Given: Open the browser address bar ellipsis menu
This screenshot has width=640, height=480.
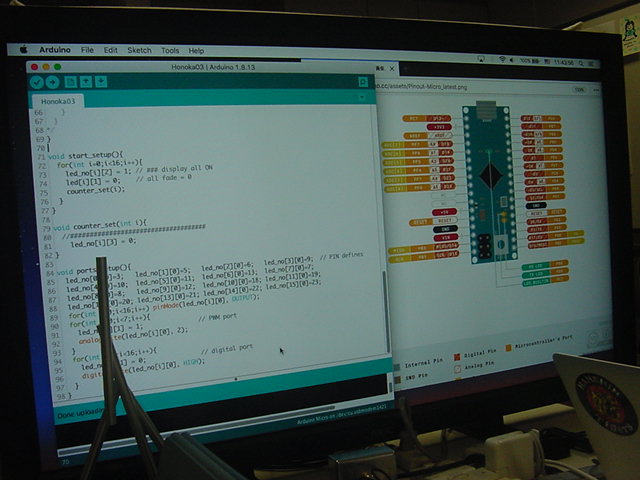Looking at the screenshot, I should (596, 90).
